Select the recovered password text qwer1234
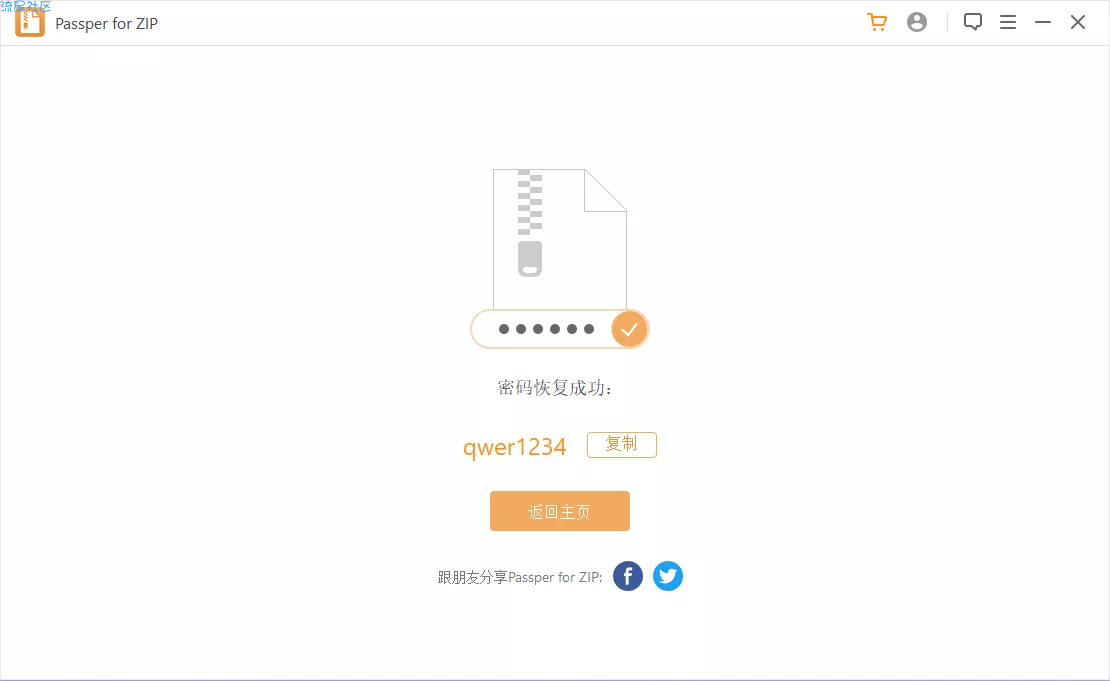 click(515, 447)
